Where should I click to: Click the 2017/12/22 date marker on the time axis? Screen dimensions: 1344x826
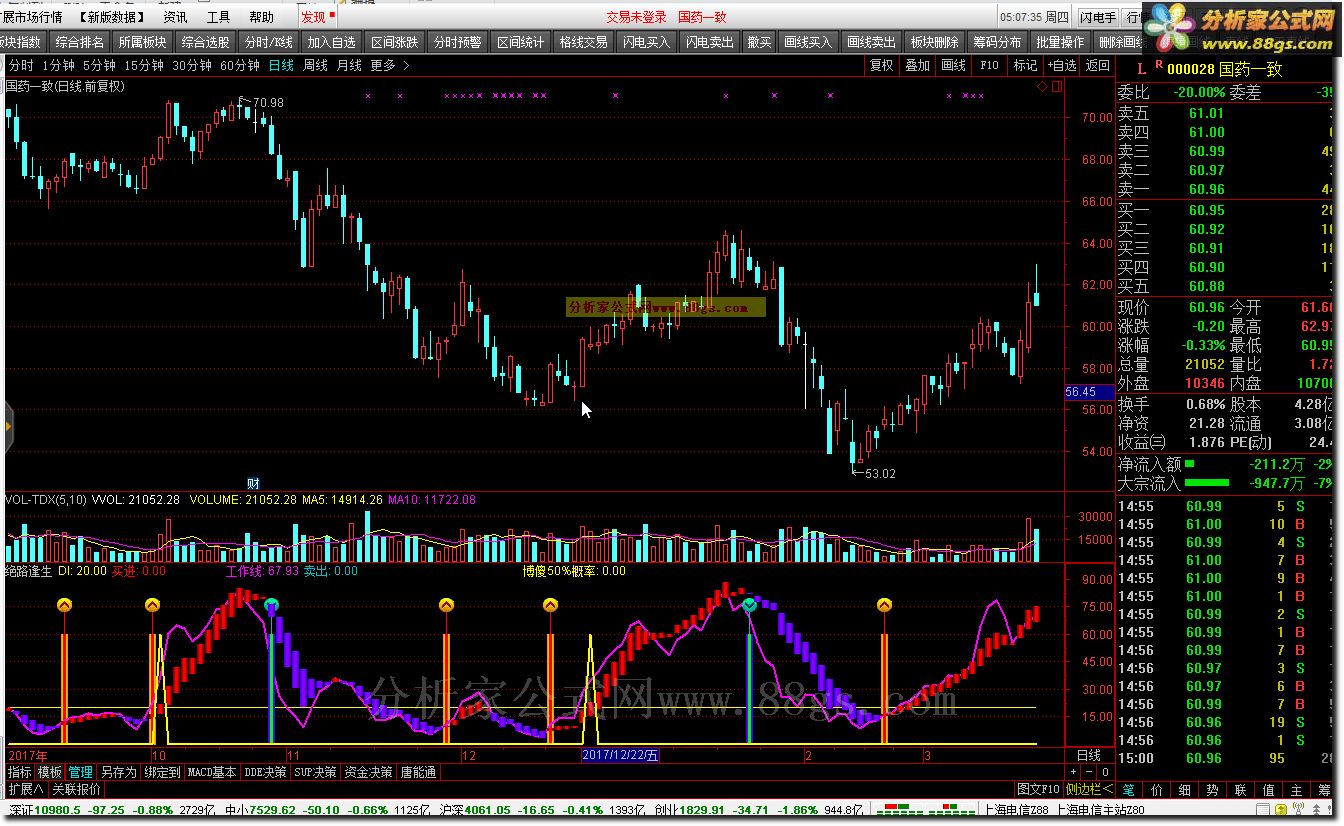pos(621,755)
